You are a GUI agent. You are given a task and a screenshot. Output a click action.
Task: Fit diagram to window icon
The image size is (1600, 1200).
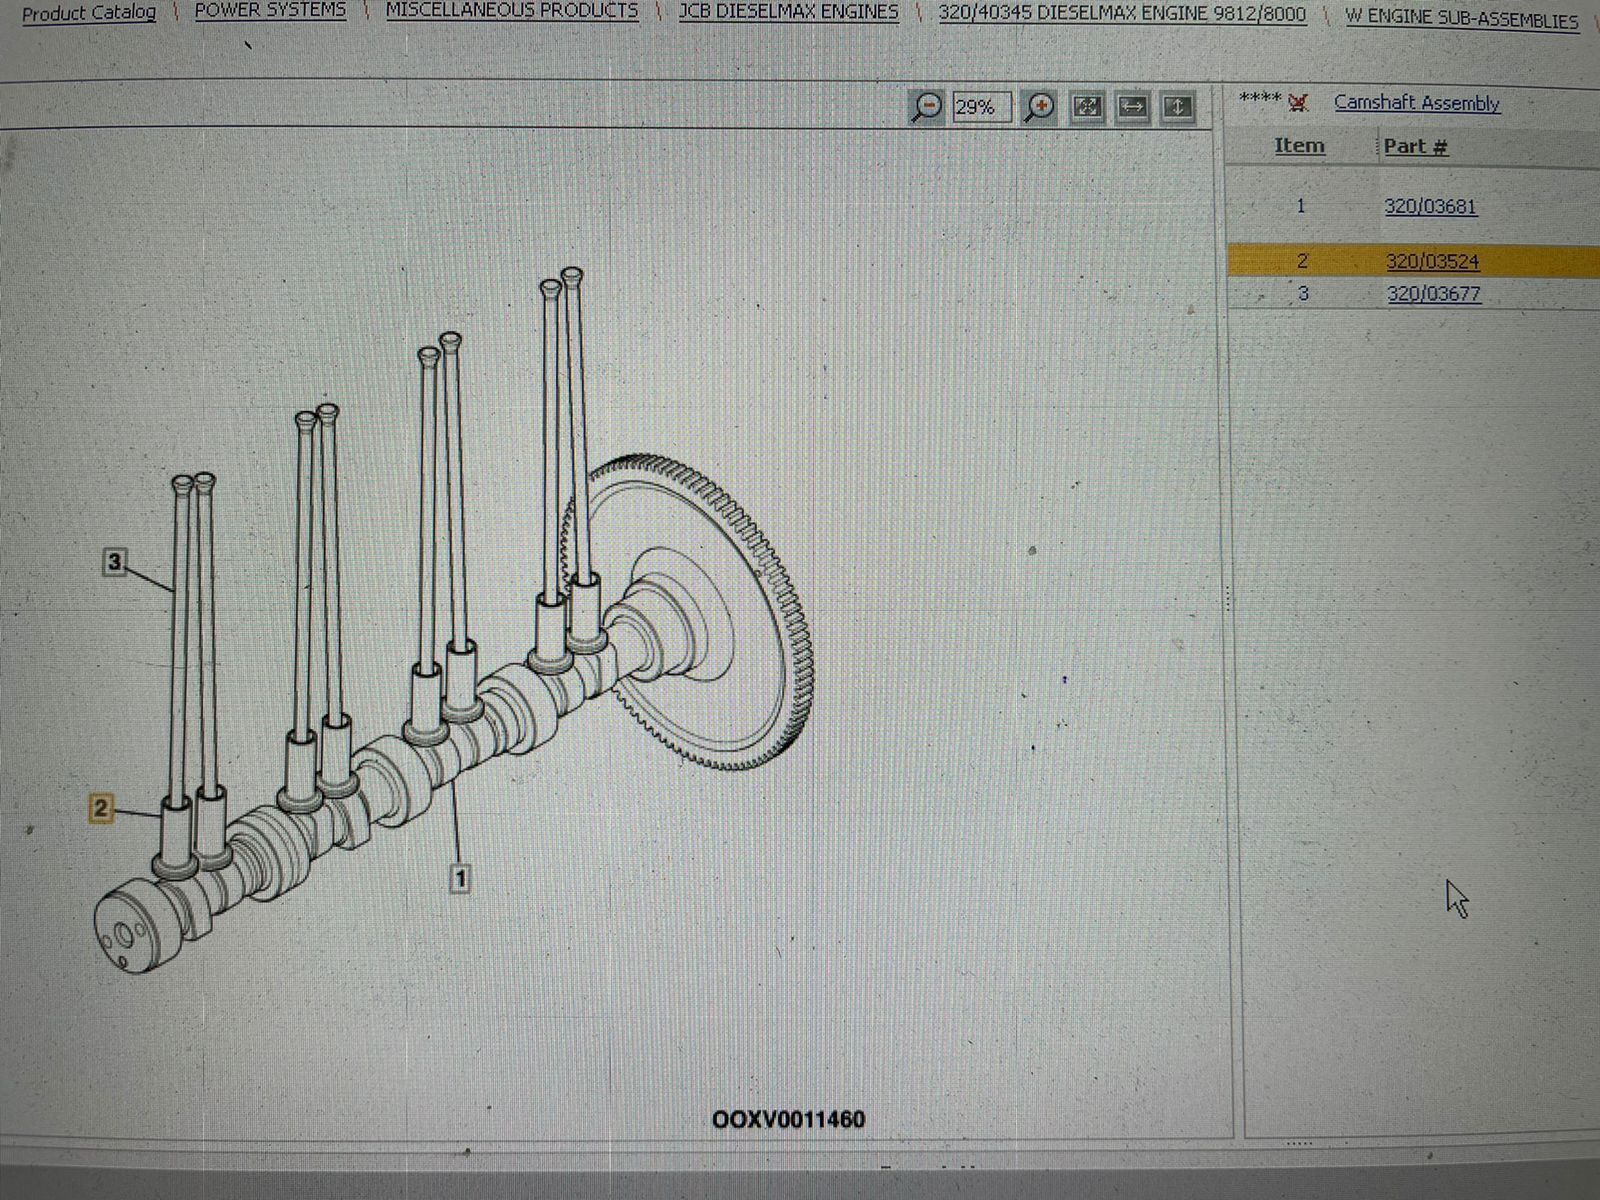(x=1087, y=106)
